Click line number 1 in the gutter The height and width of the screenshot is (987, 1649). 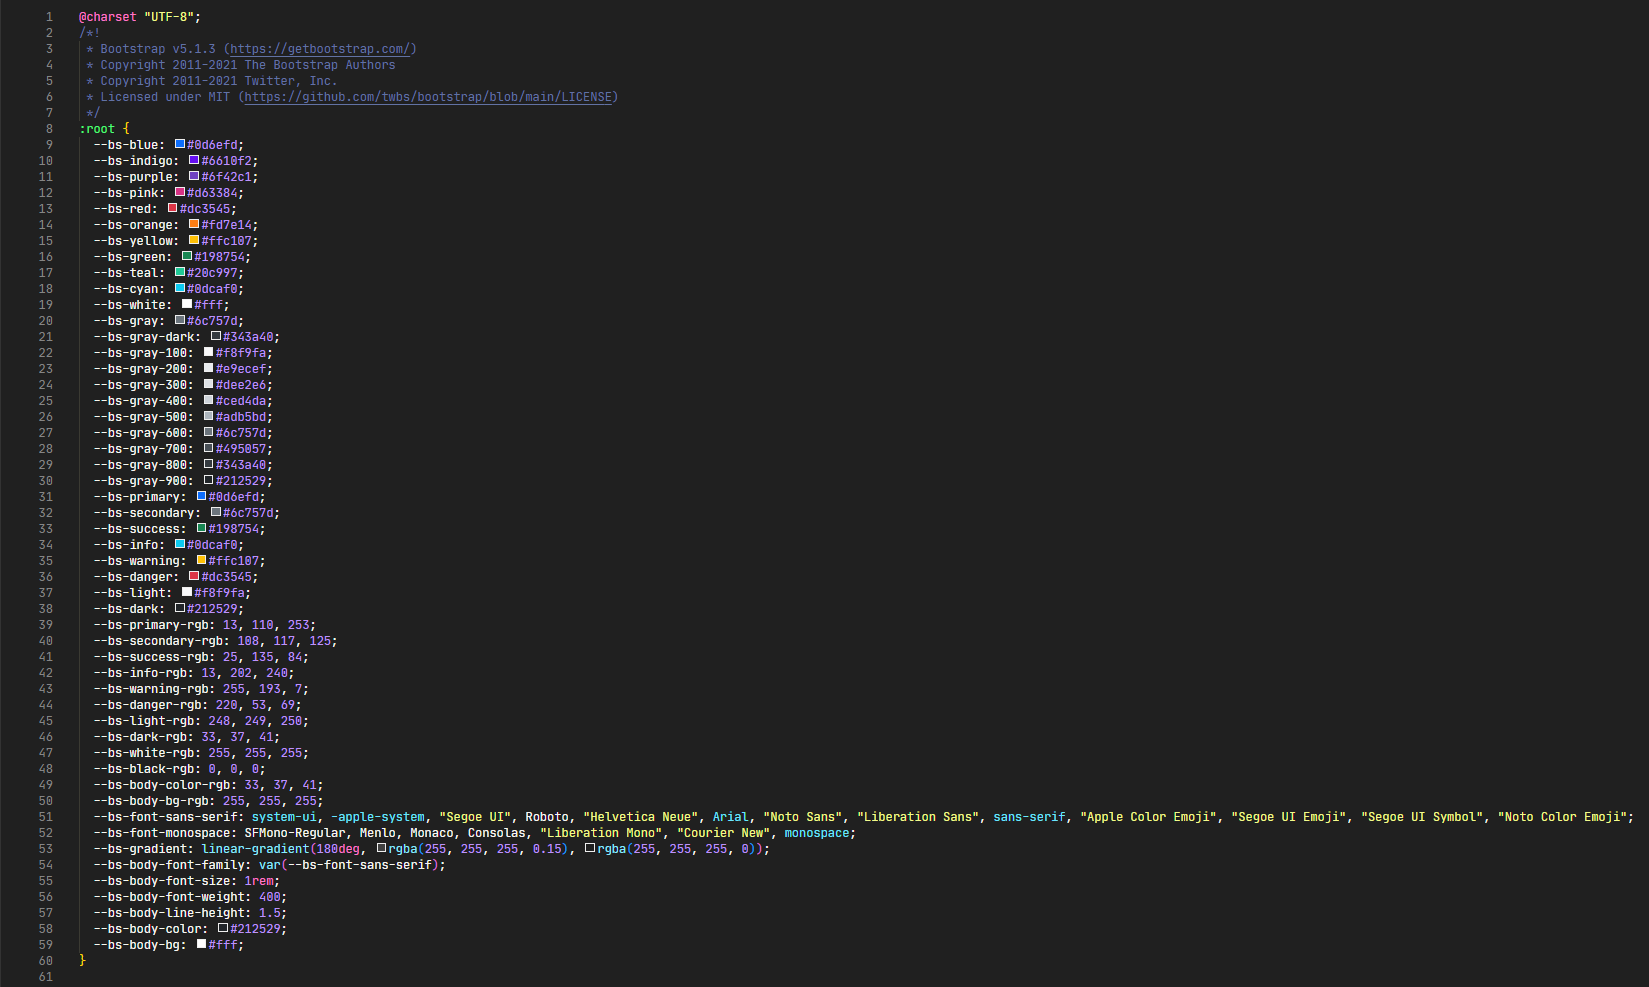point(49,17)
